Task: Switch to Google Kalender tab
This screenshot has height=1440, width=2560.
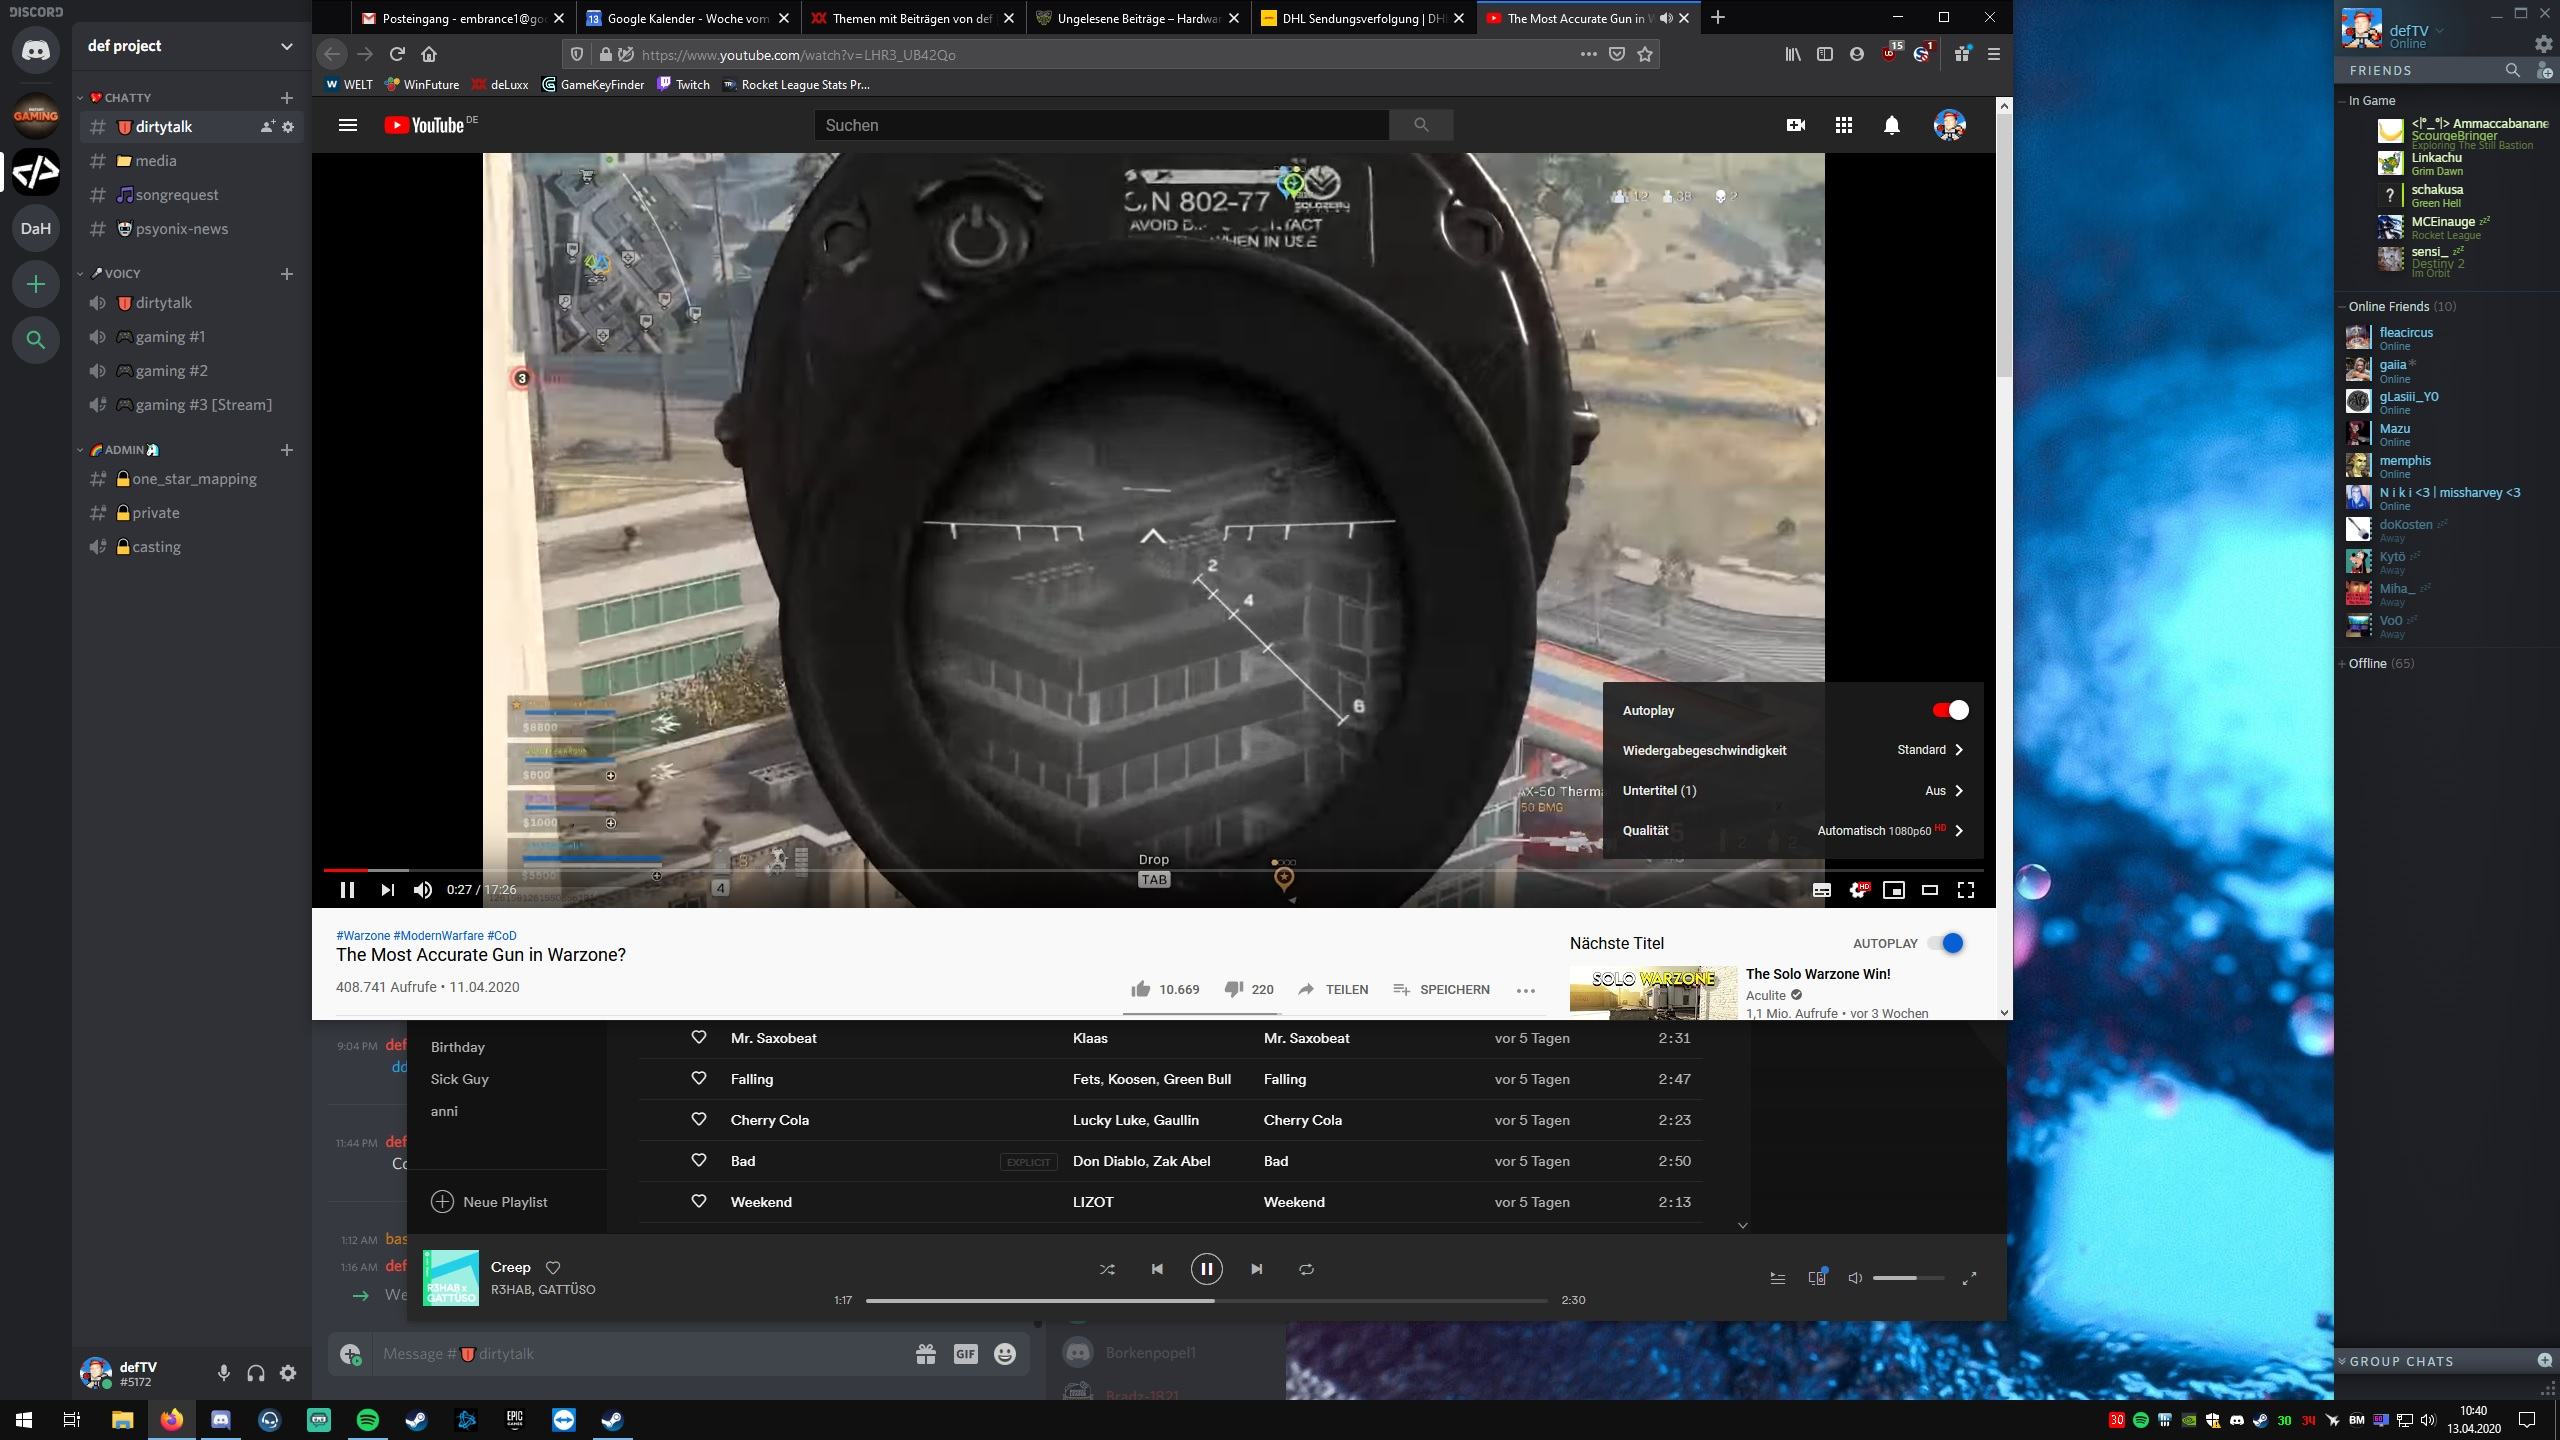Action: coord(688,18)
